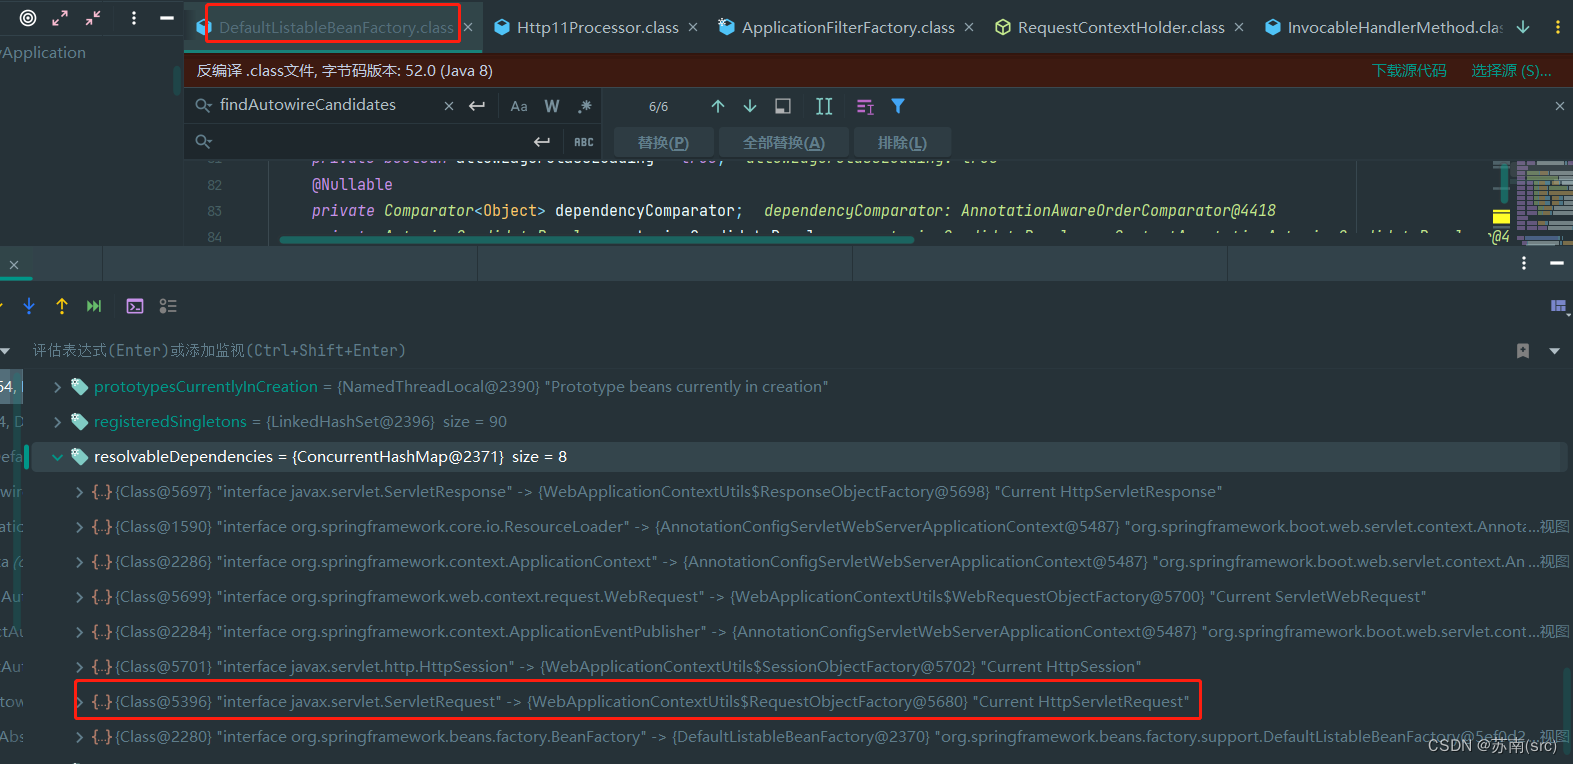Go to previous search occurrence
Screen dimensions: 1573x764
tap(718, 106)
